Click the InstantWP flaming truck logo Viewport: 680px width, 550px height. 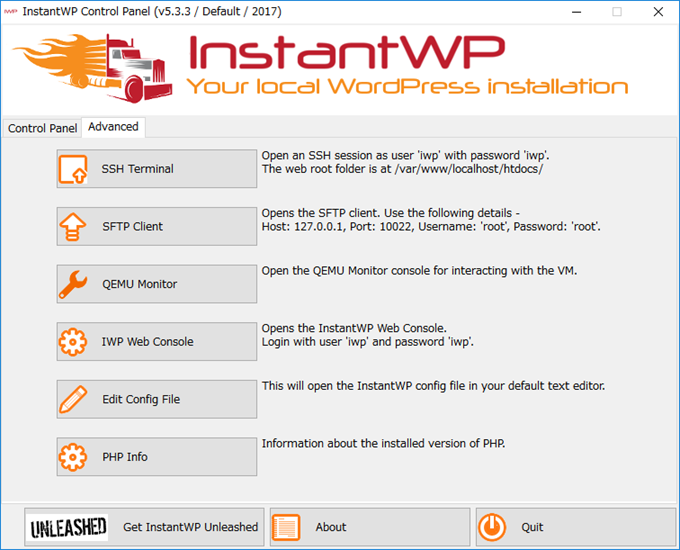(x=93, y=68)
